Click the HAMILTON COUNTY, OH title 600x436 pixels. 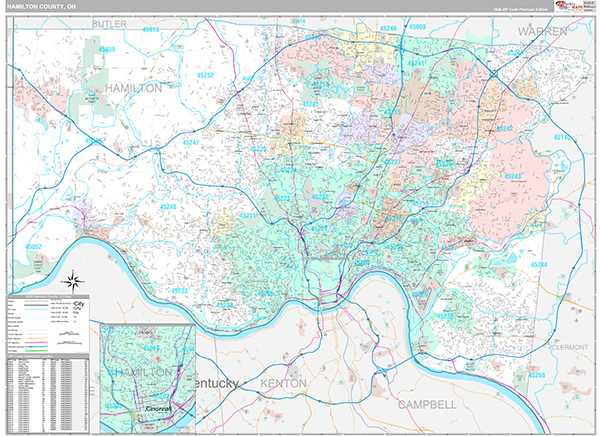[x=44, y=8]
